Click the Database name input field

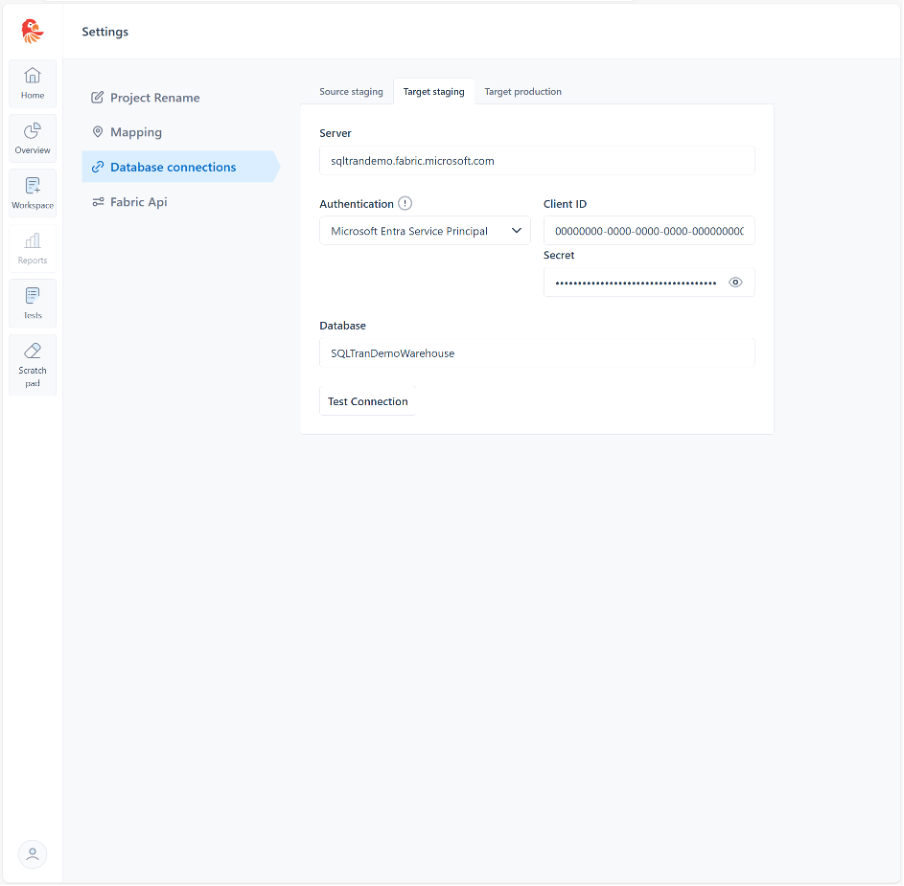(537, 353)
